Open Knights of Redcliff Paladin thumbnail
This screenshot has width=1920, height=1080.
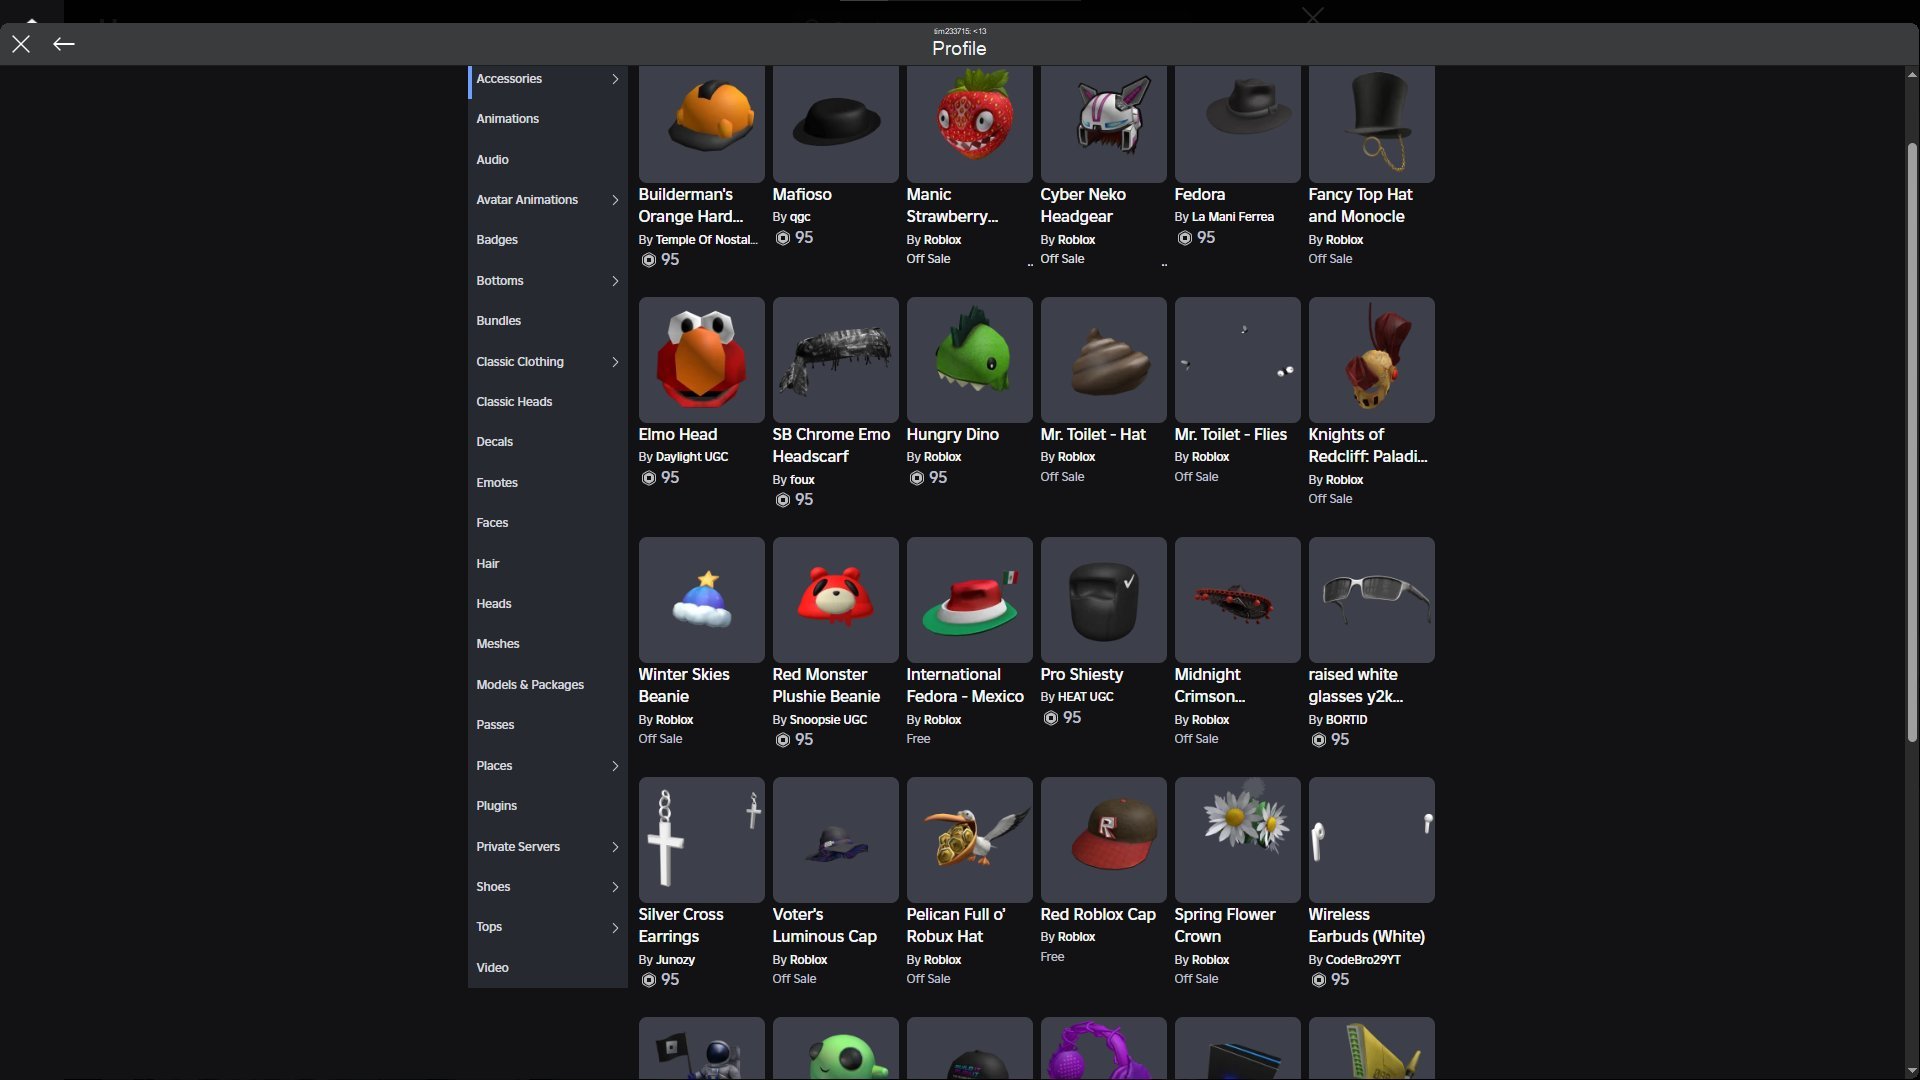click(x=1371, y=360)
